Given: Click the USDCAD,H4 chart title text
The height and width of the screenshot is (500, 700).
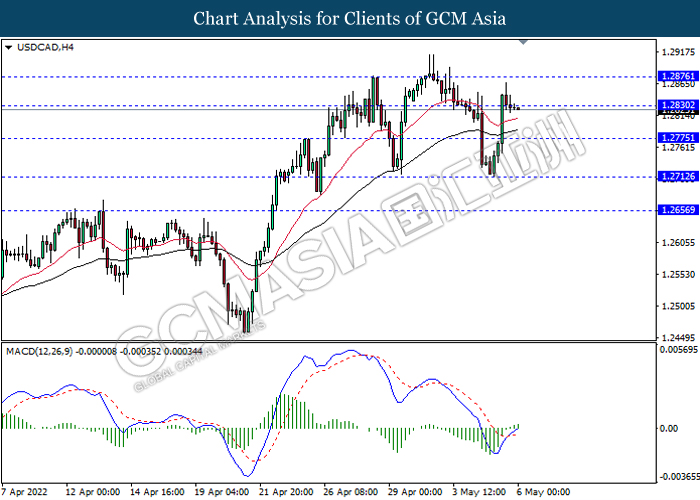Looking at the screenshot, I should (45, 47).
